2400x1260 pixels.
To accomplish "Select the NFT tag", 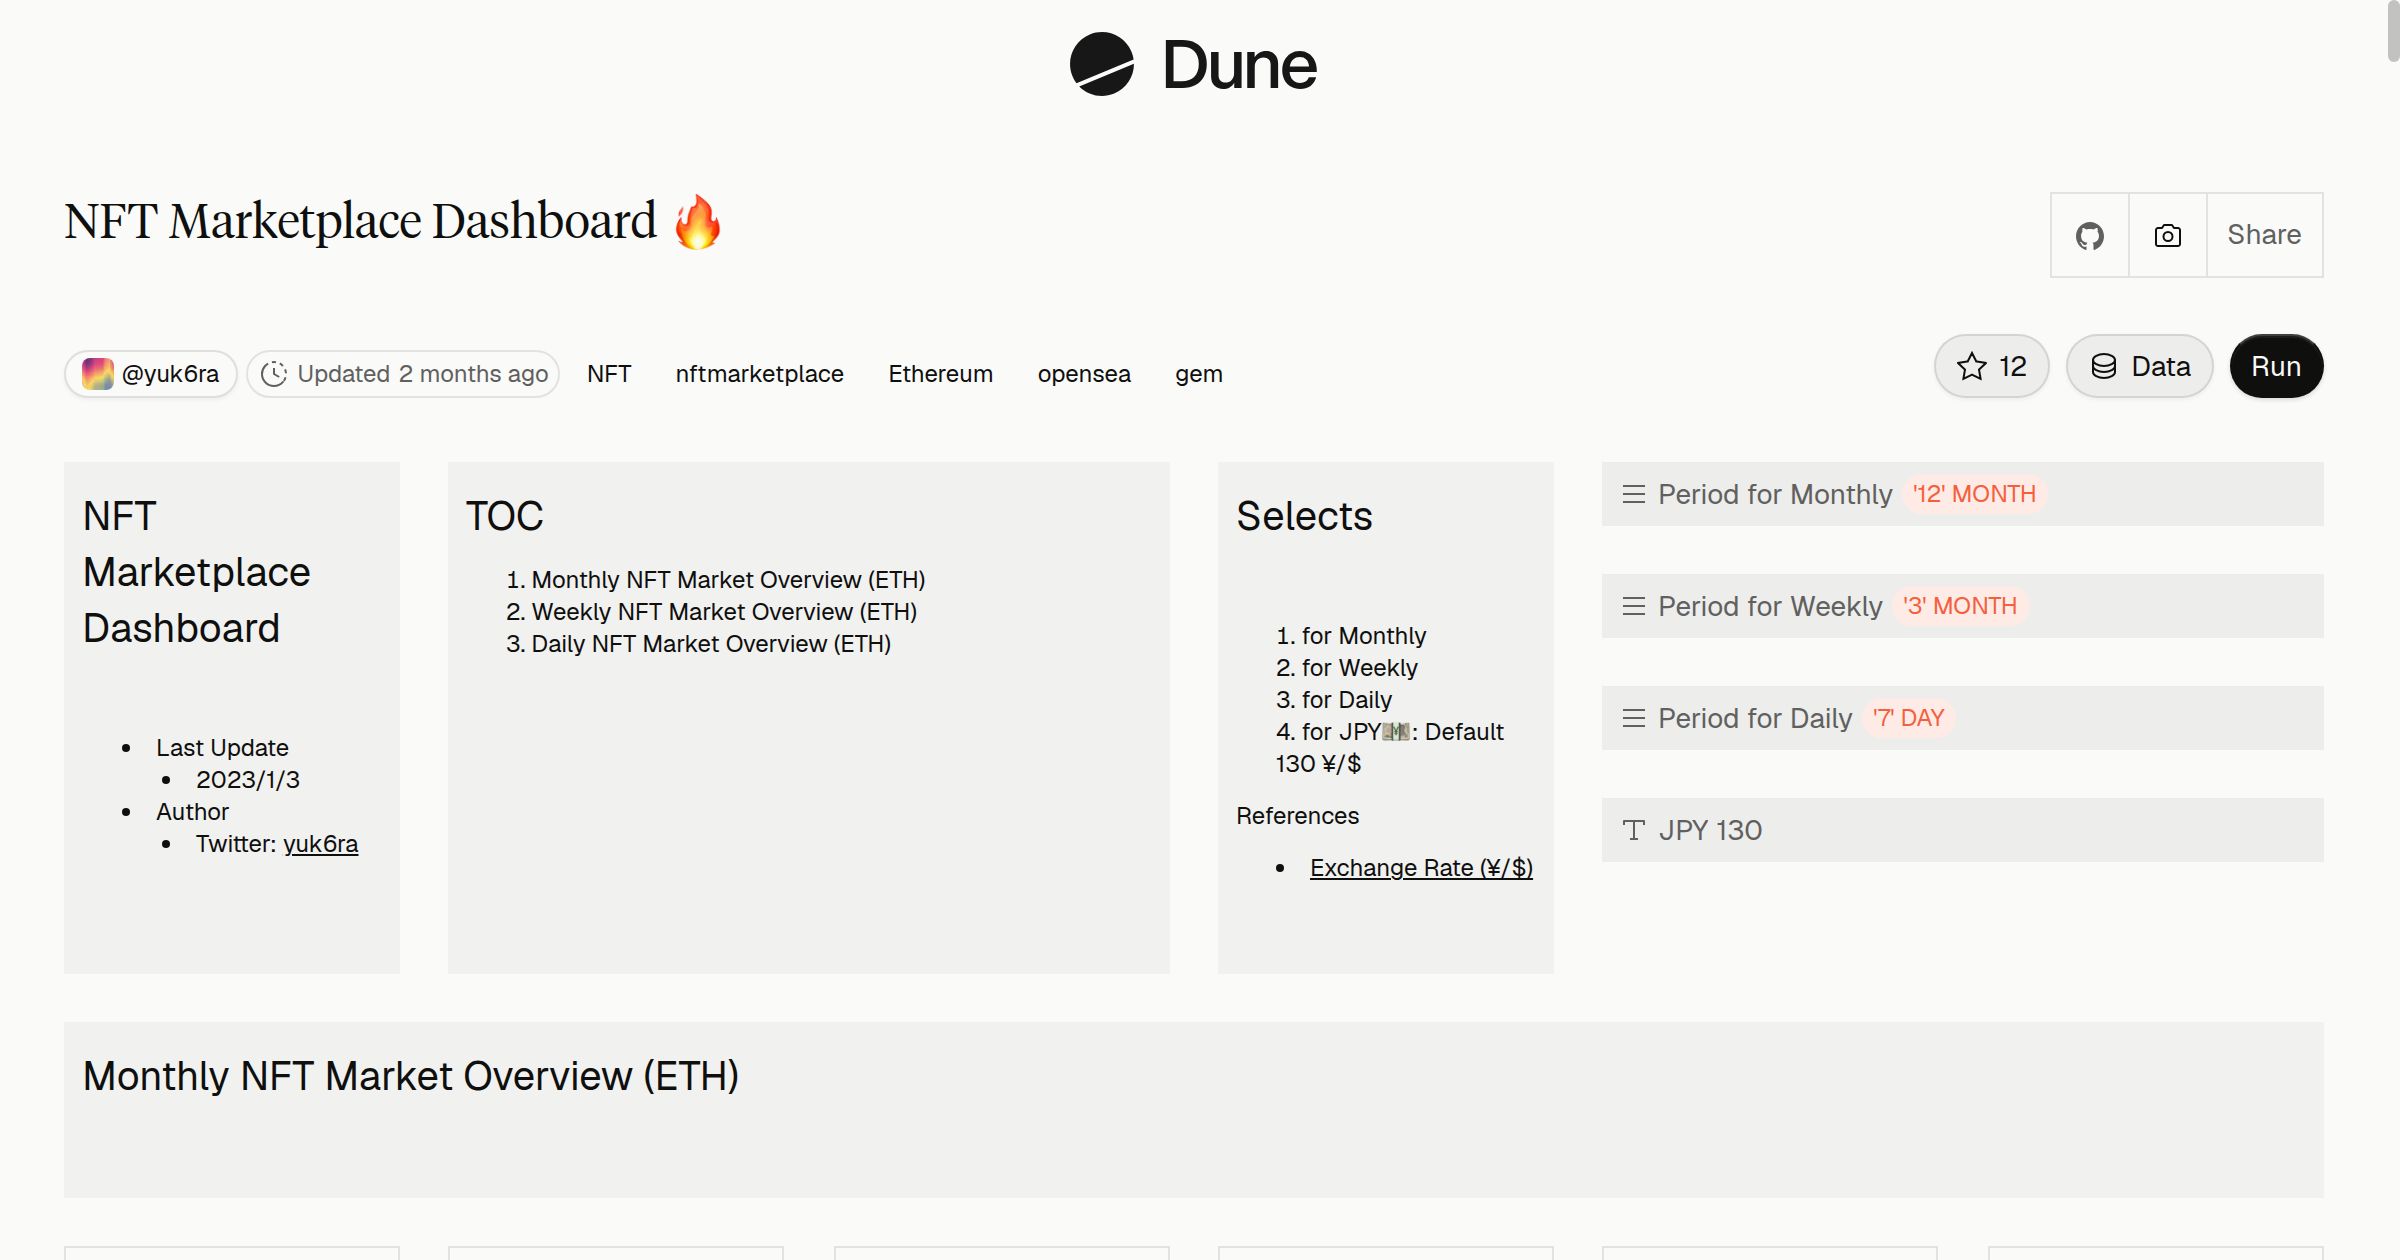I will (x=609, y=374).
